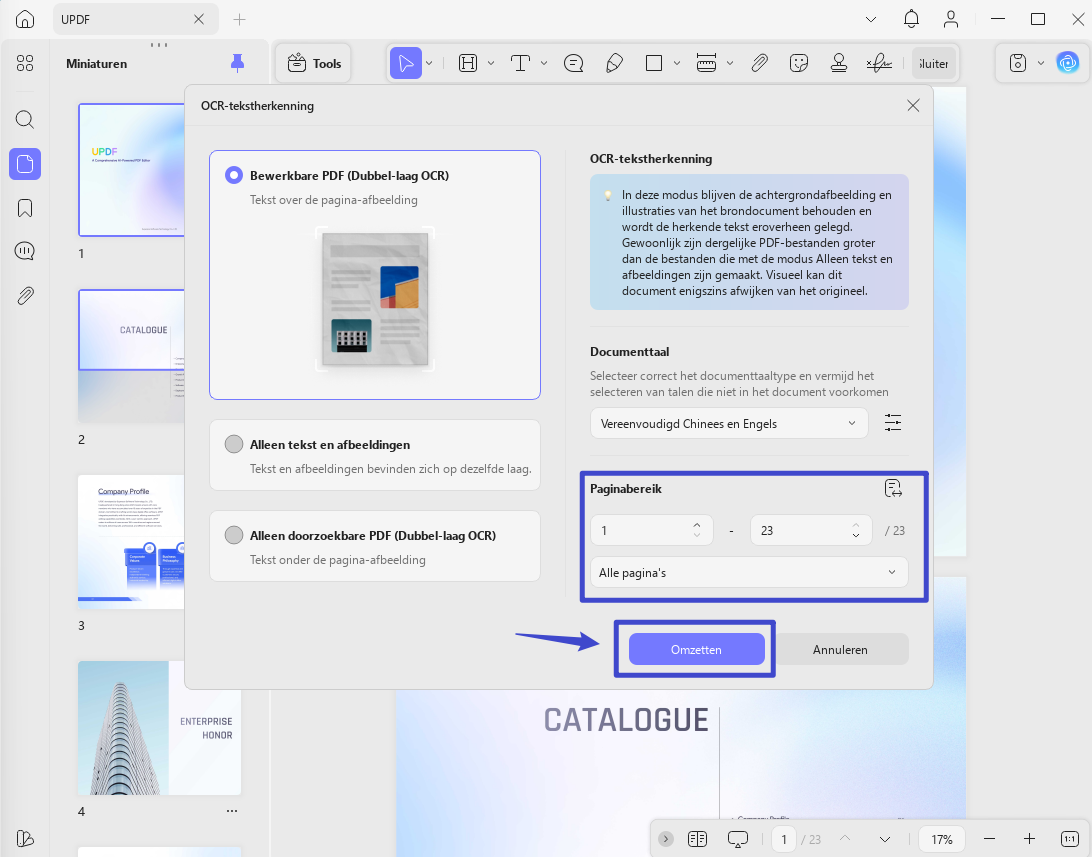1092x857 pixels.
Task: Open the bookmarks panel icon
Action: coord(25,208)
